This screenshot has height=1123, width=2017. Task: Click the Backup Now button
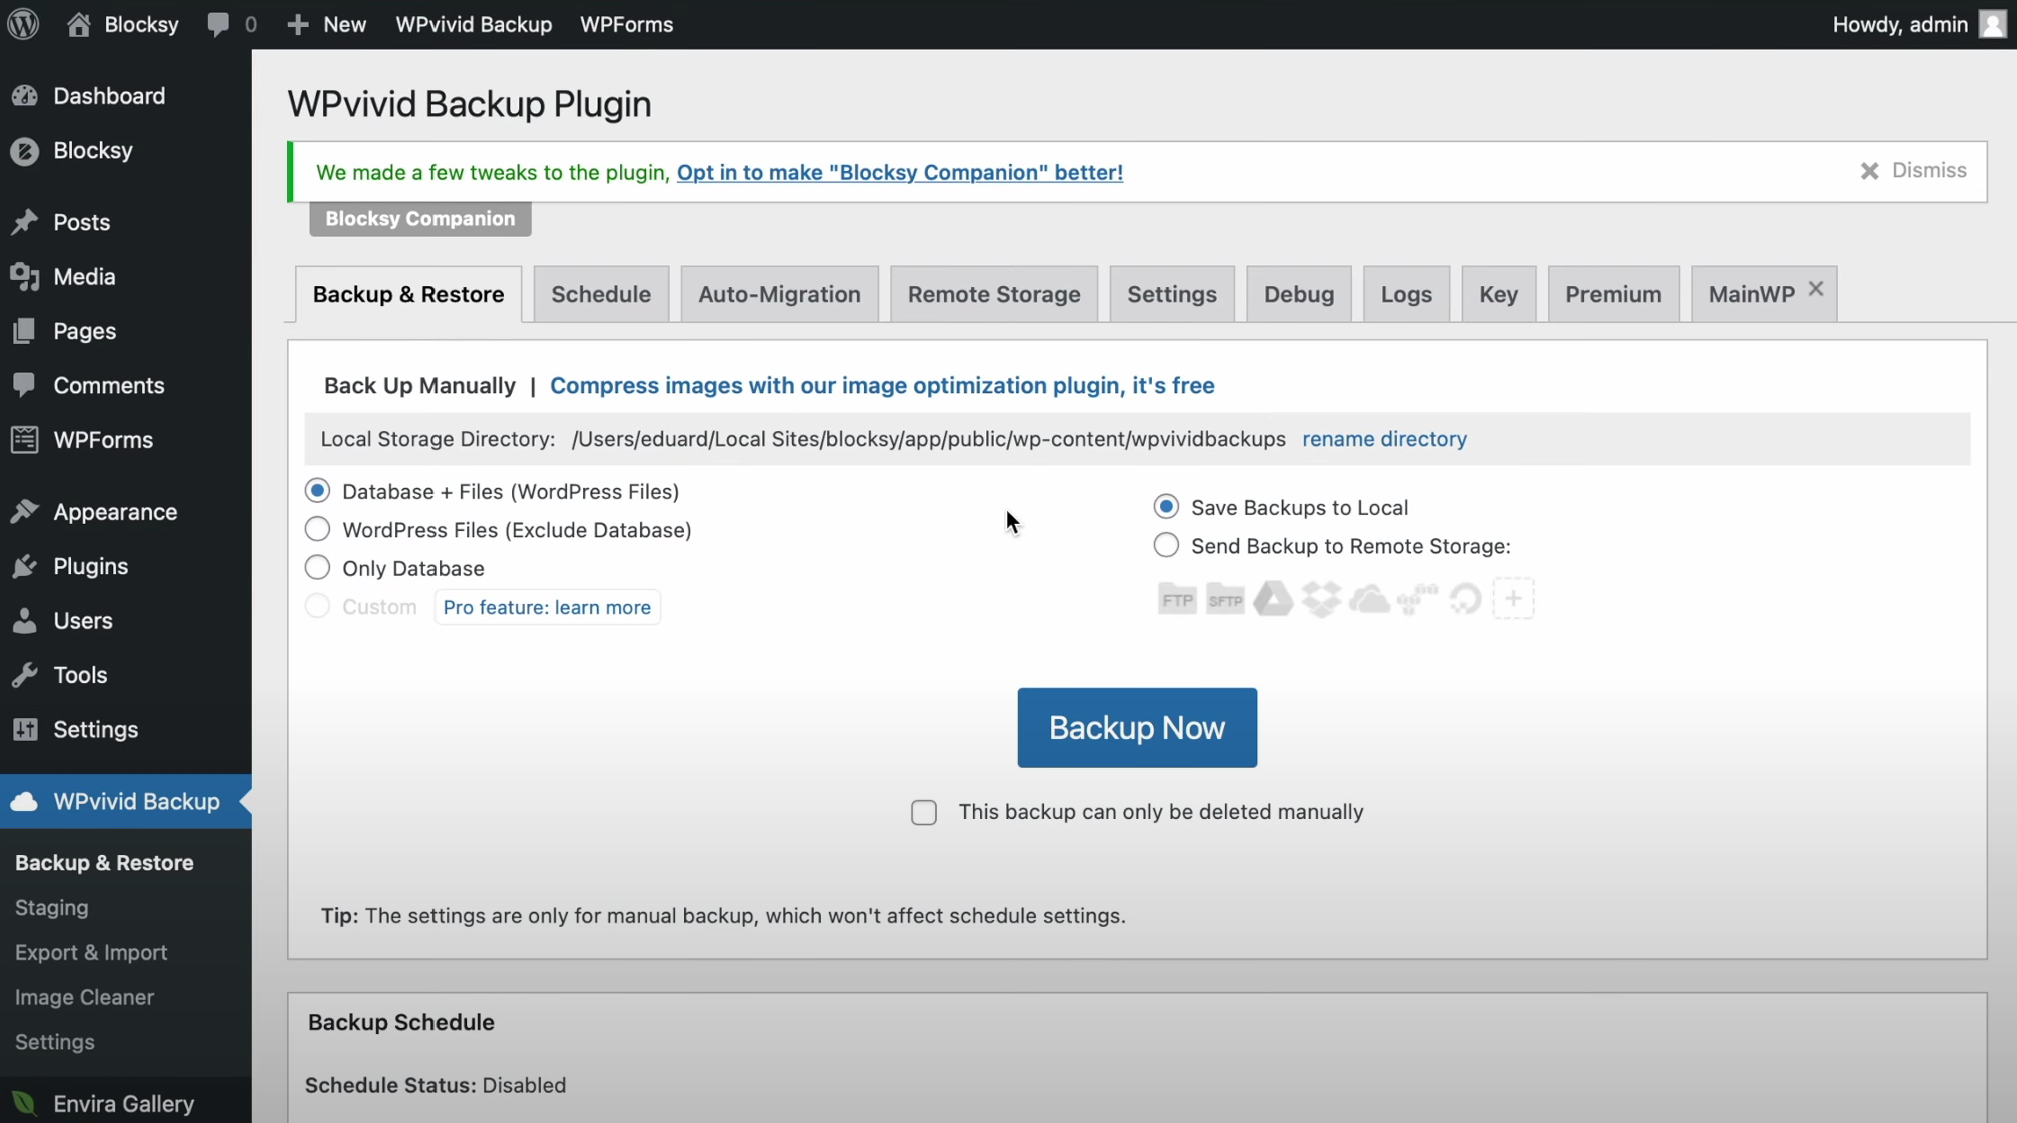point(1137,728)
